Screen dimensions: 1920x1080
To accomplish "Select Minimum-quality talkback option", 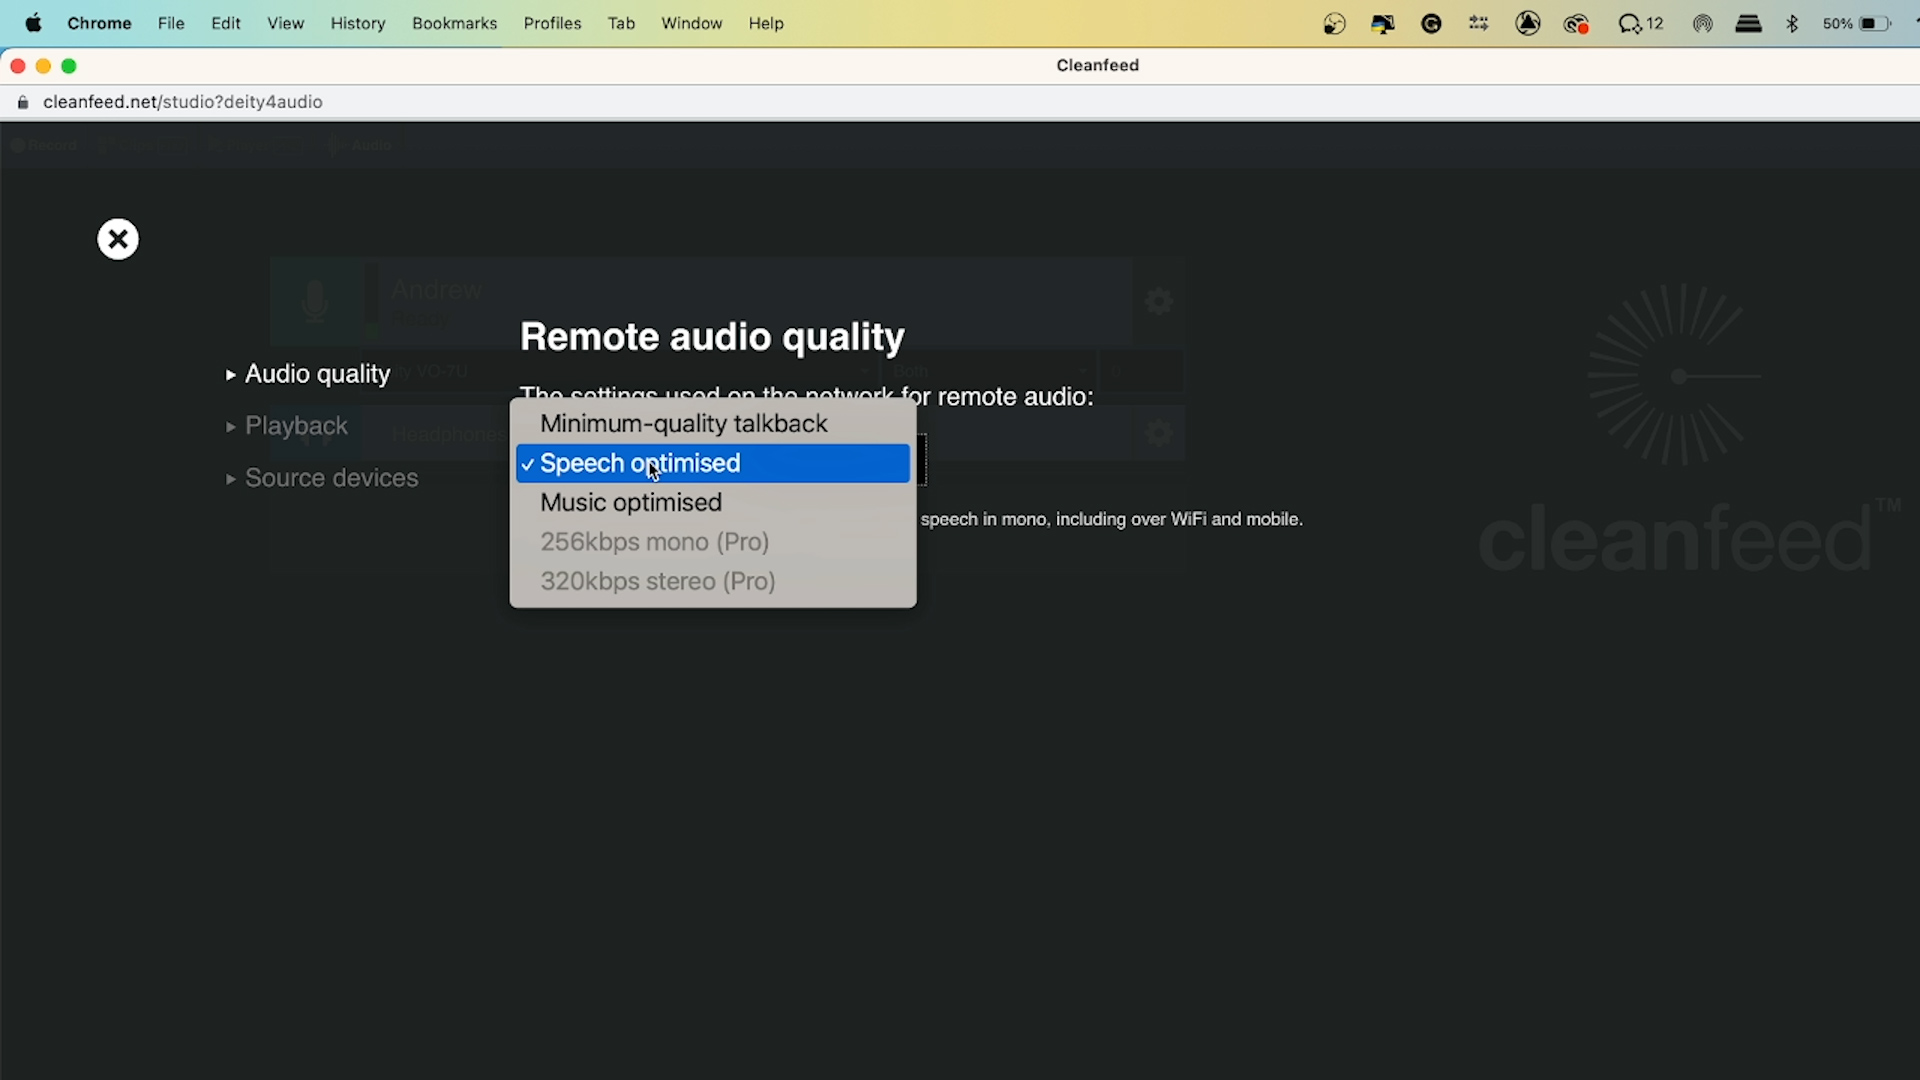I will 684,424.
